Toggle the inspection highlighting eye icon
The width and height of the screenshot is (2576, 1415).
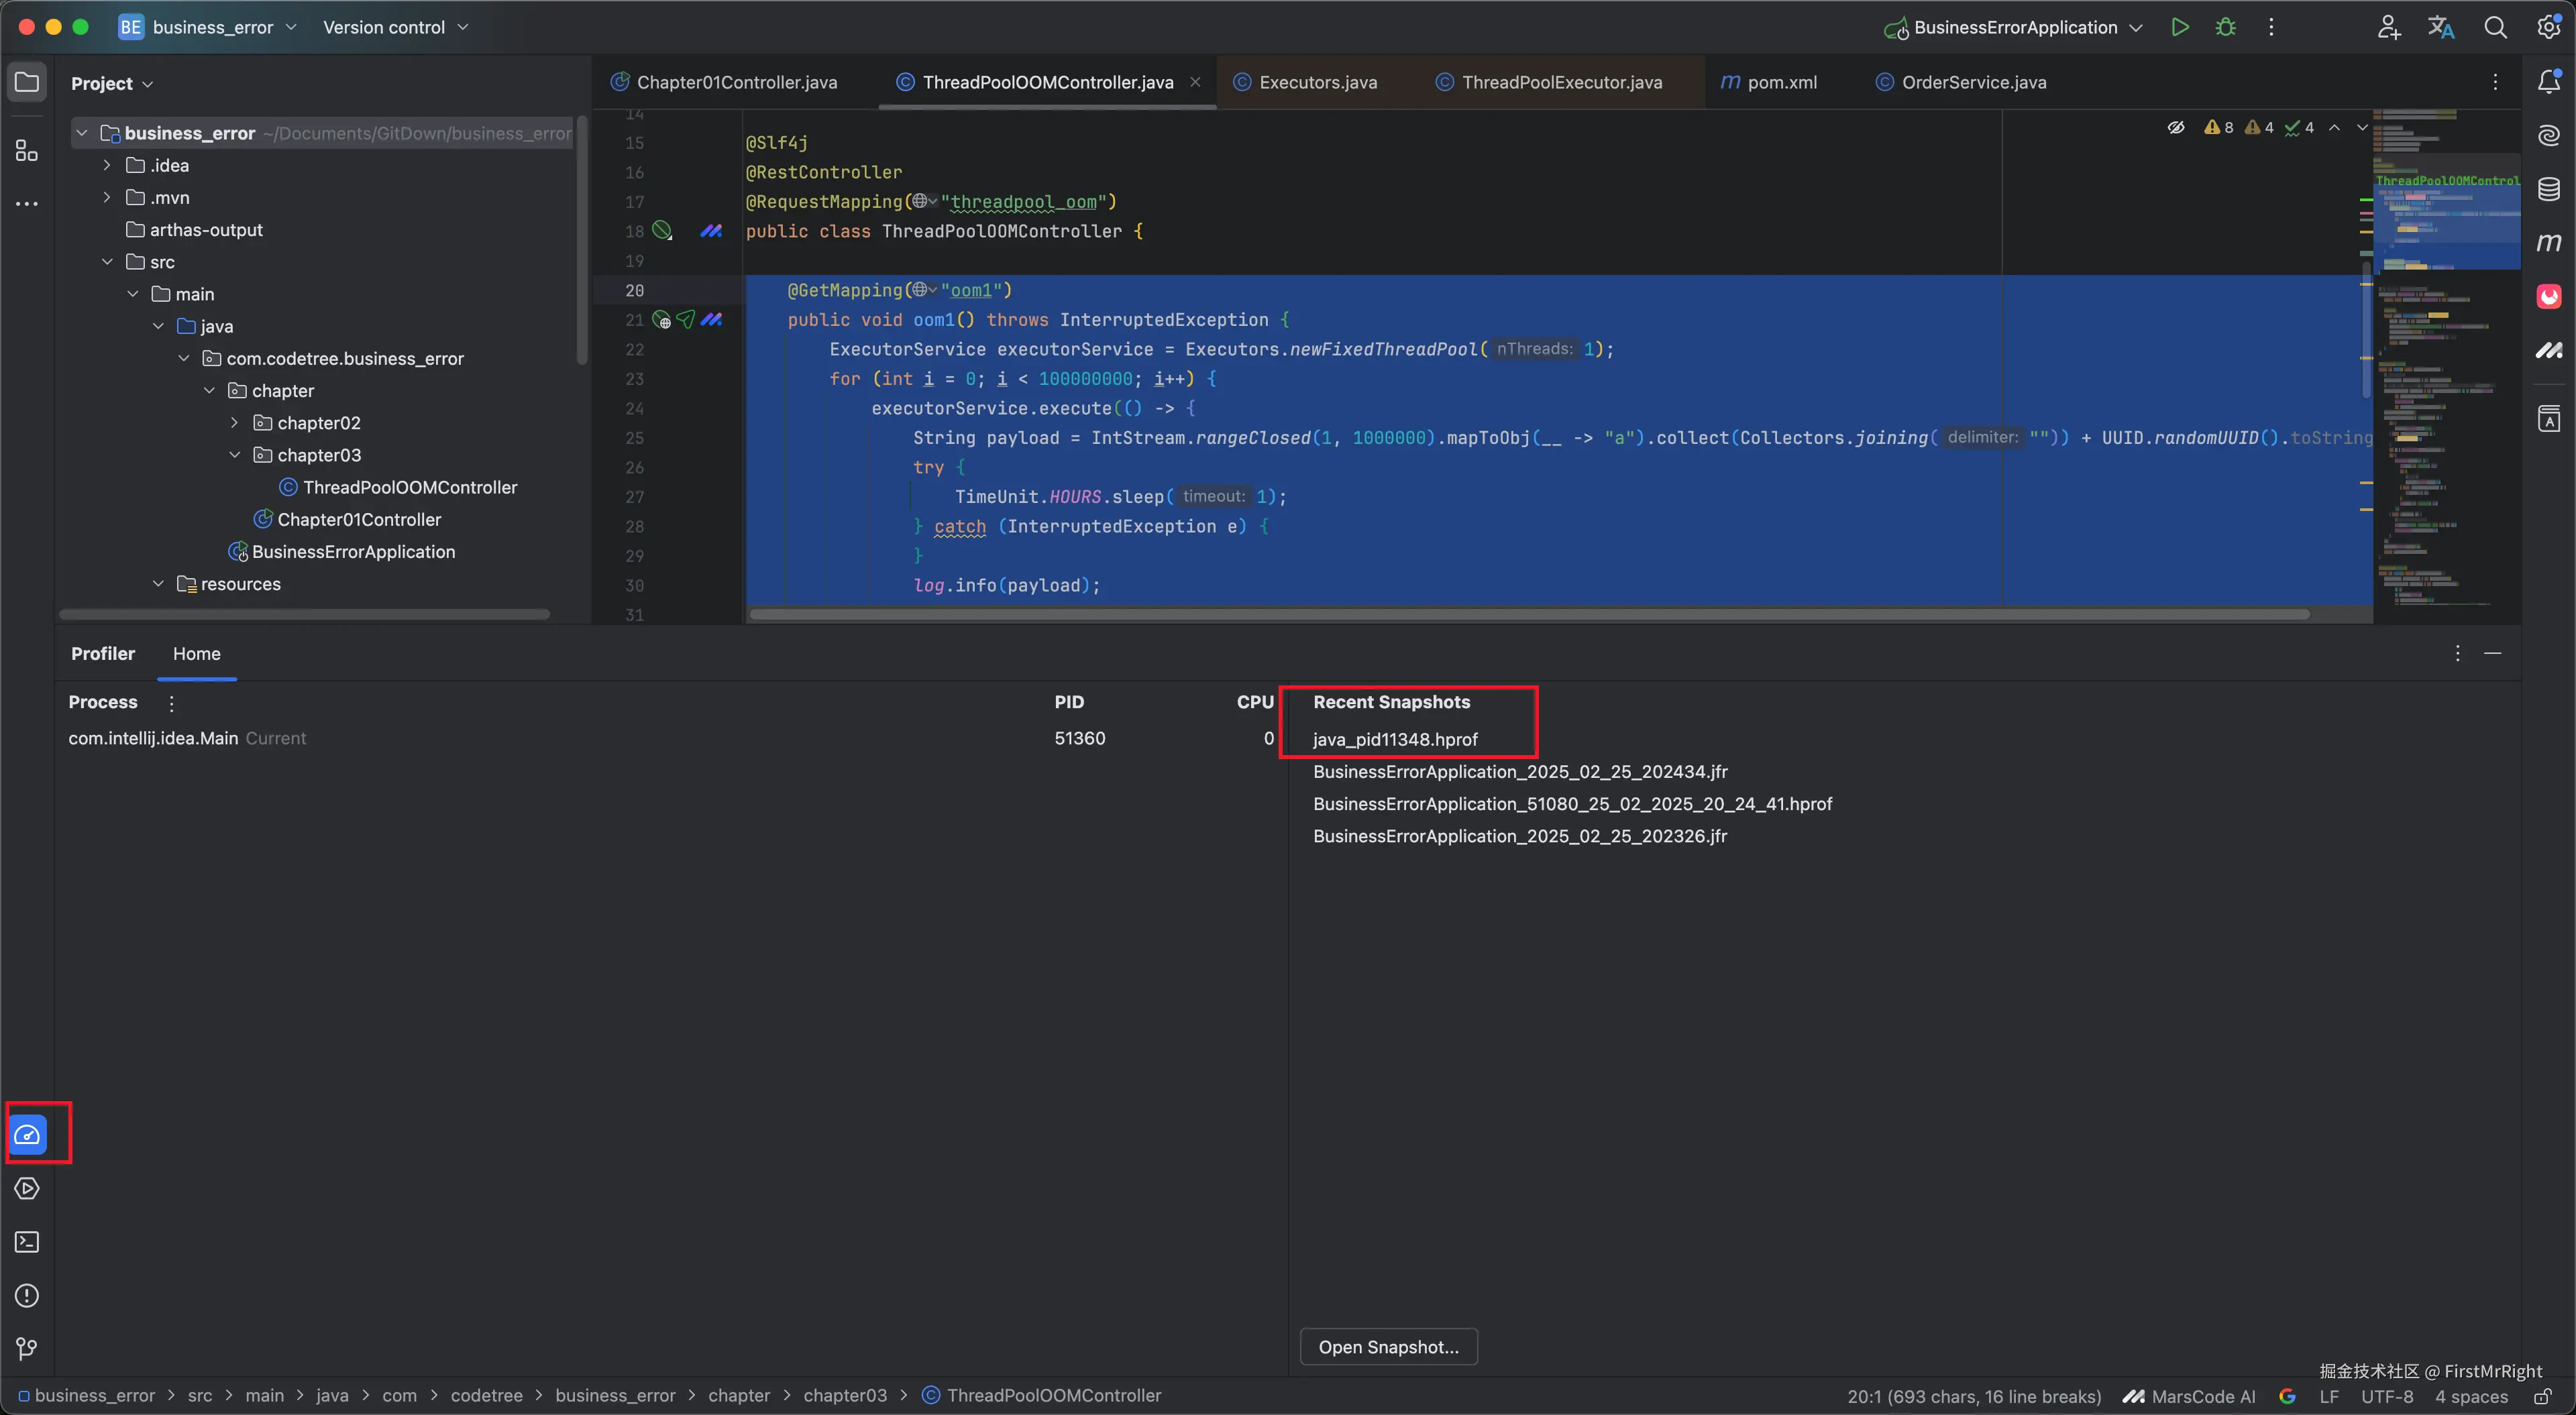pos(2175,127)
